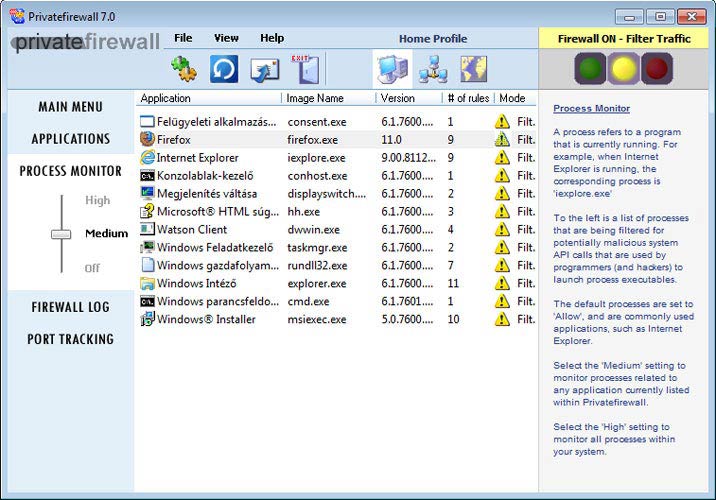Viewport: 716px width, 500px height.
Task: Click warning mode icon in Firefox row
Action: tap(502, 139)
